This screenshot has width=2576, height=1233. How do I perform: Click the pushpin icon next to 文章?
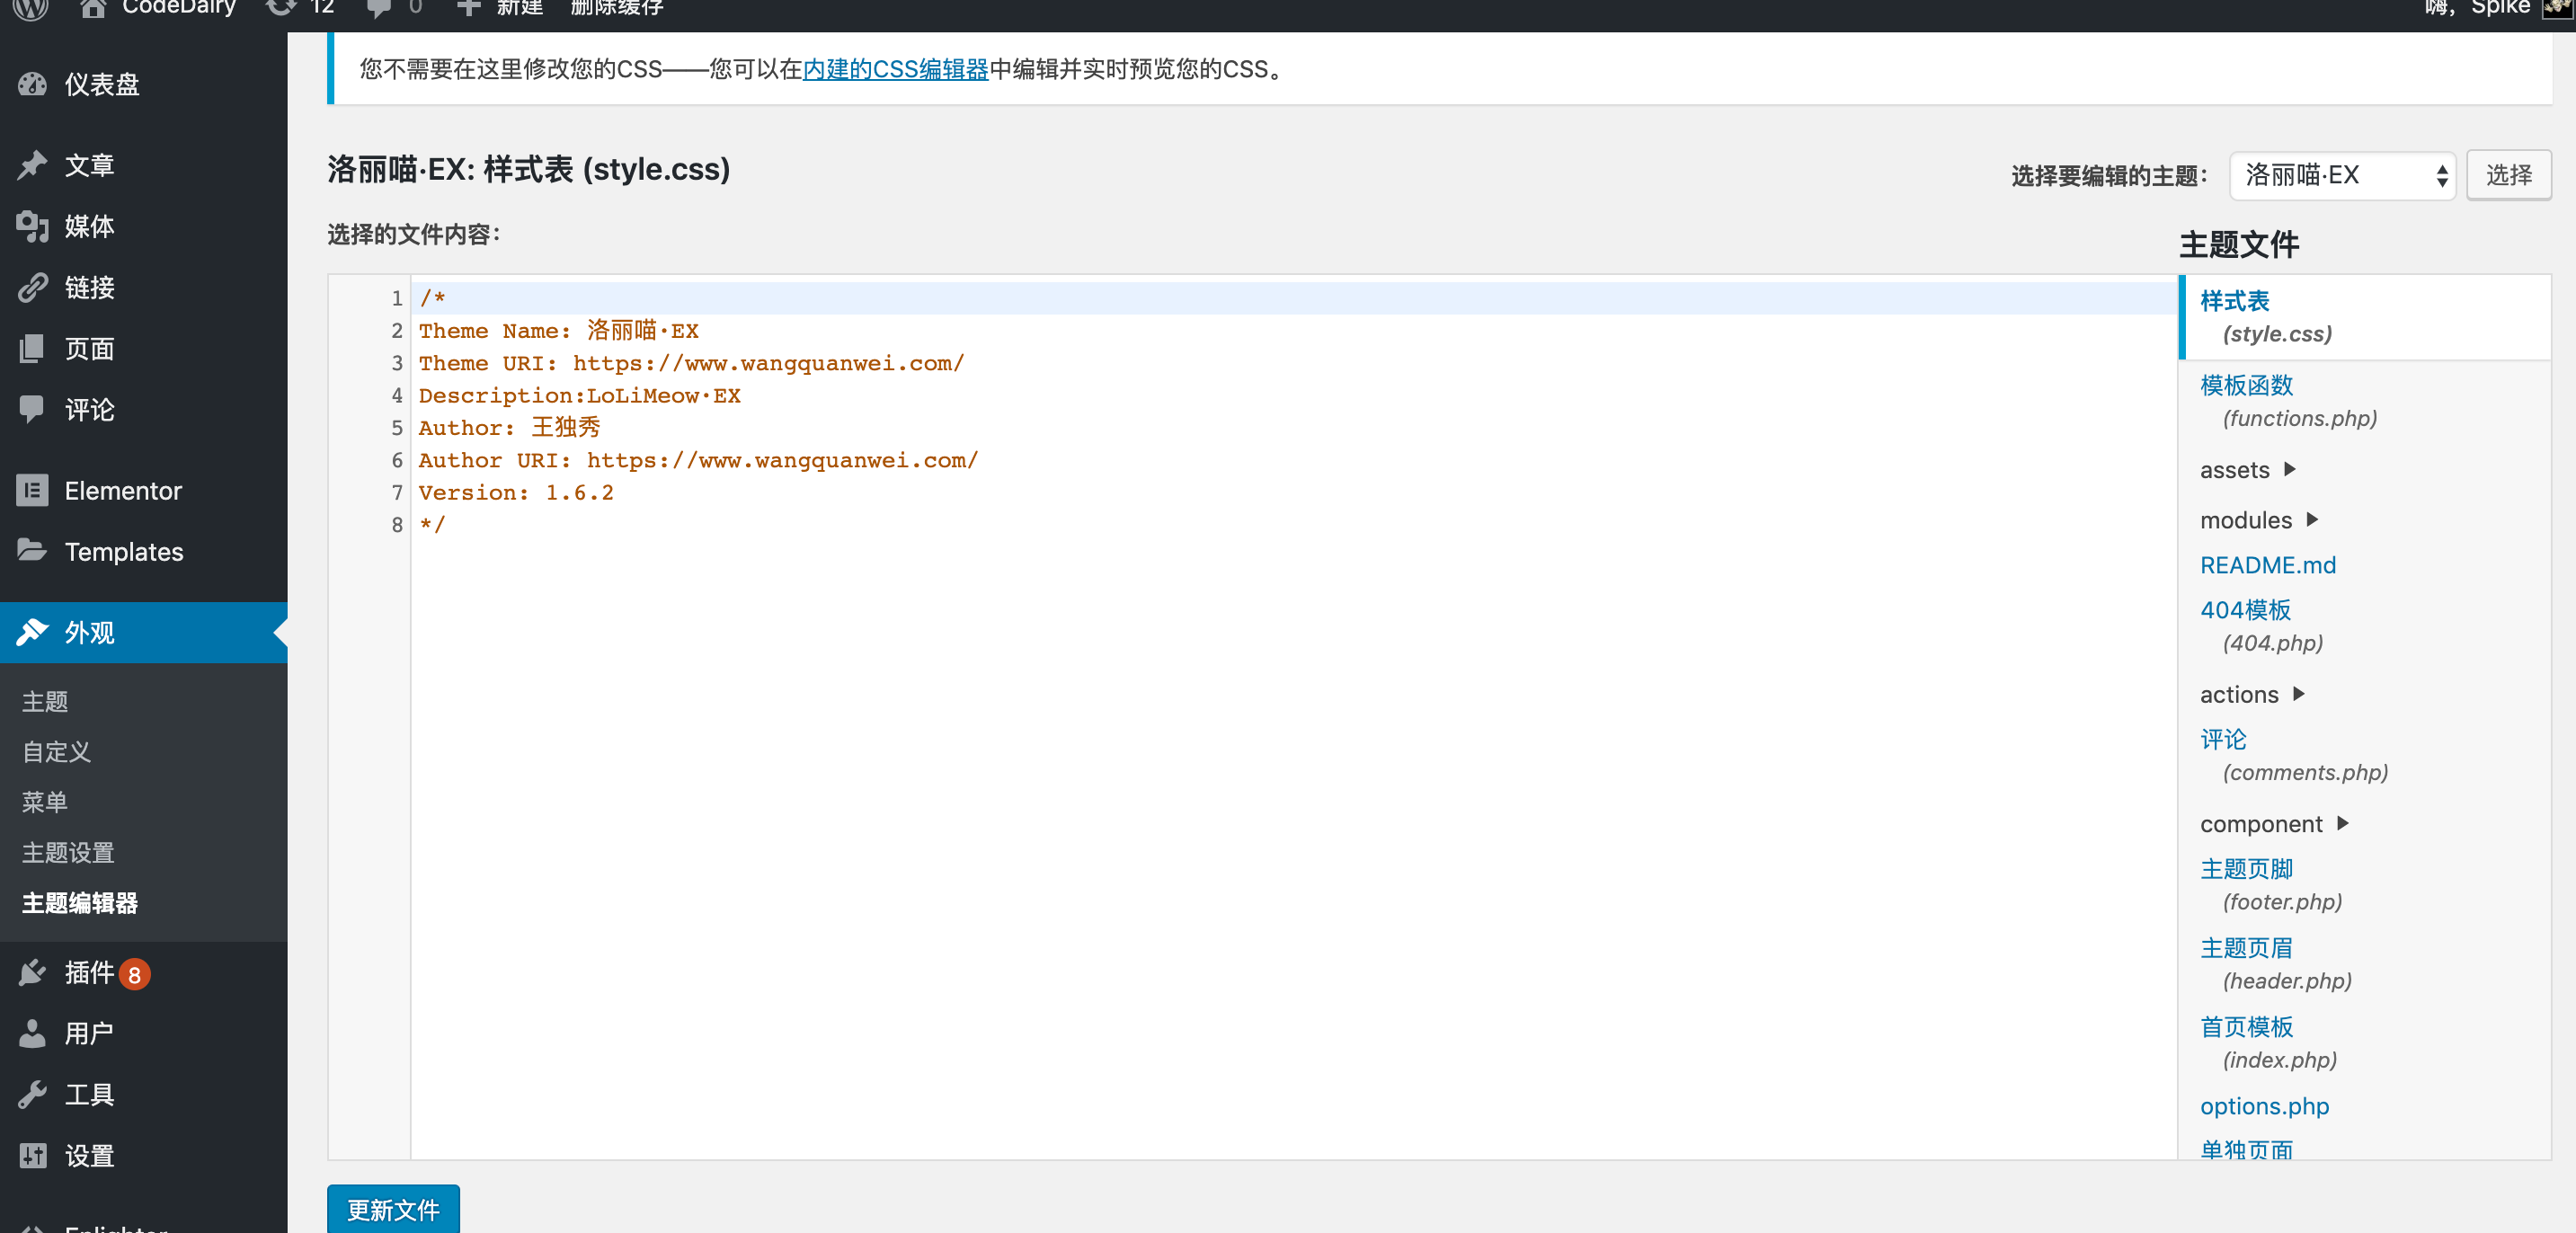pyautogui.click(x=32, y=165)
